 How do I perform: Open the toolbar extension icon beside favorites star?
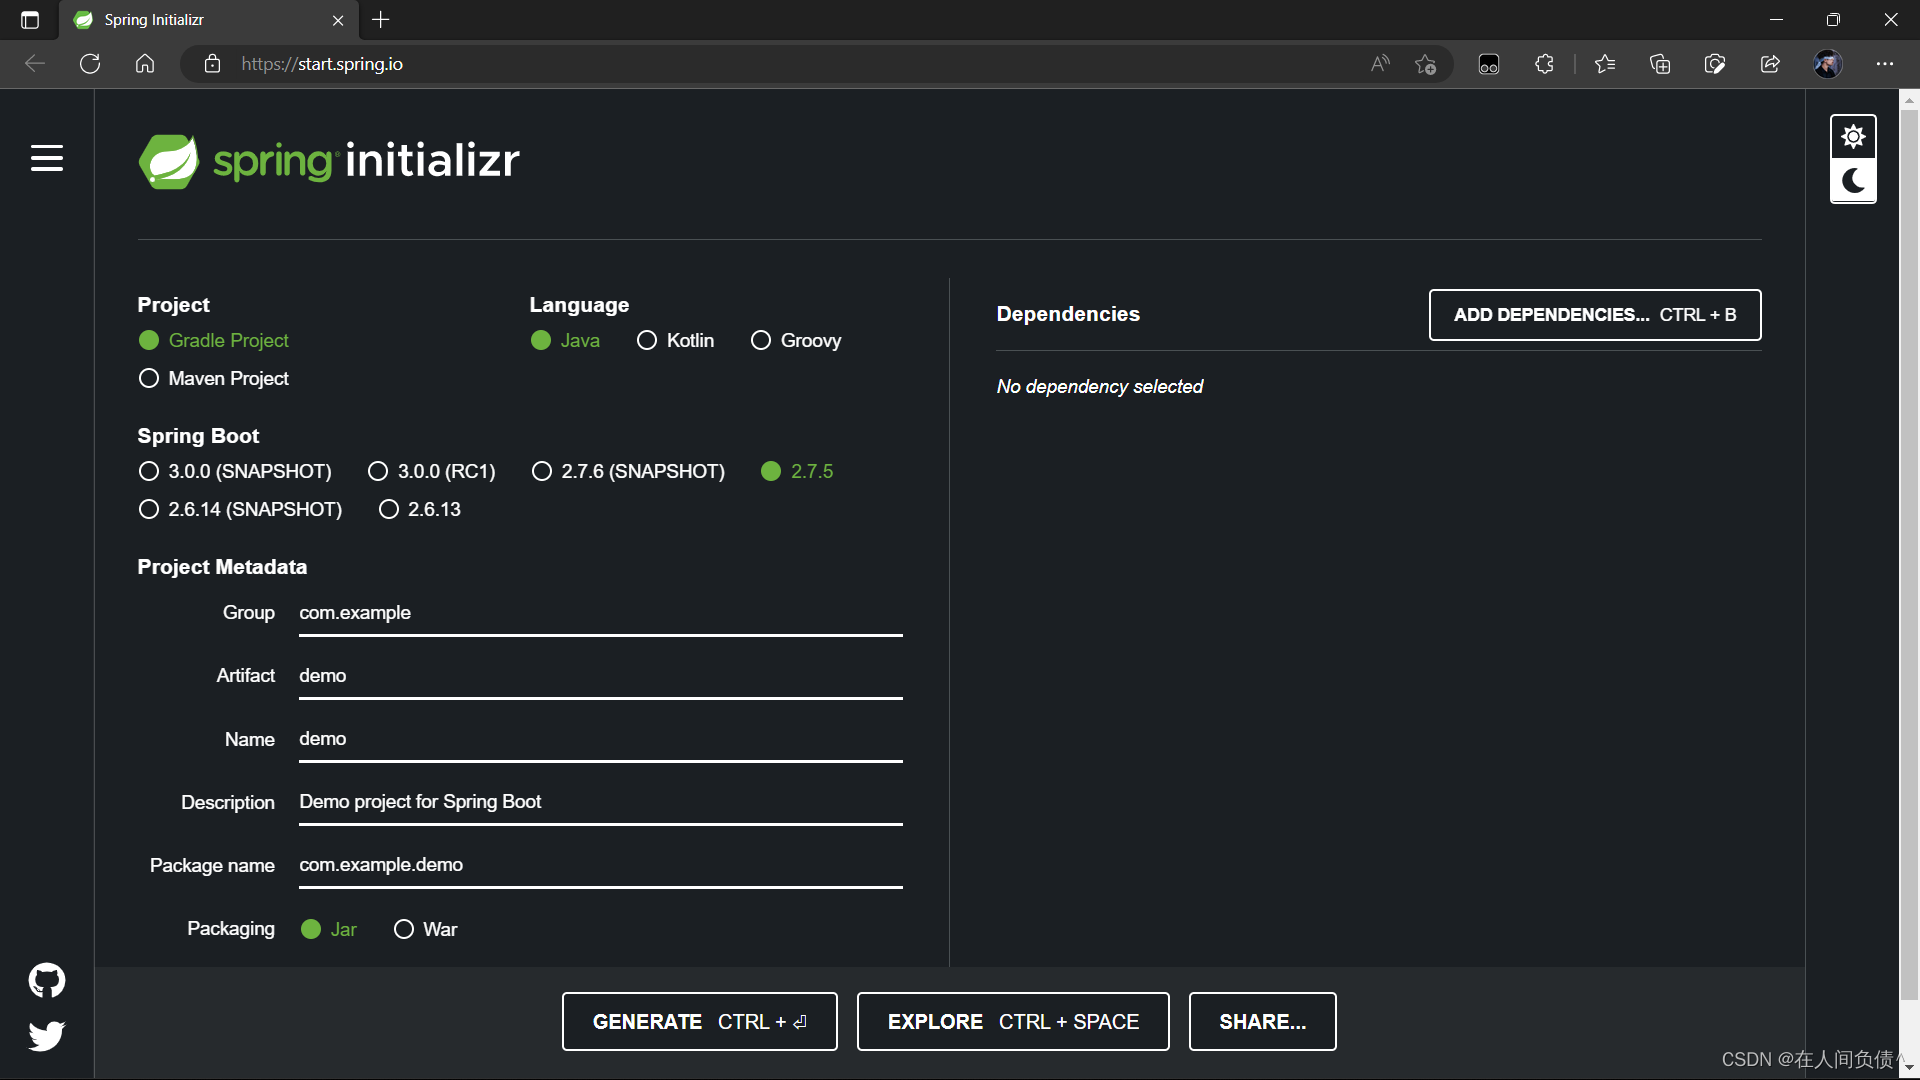click(1489, 64)
